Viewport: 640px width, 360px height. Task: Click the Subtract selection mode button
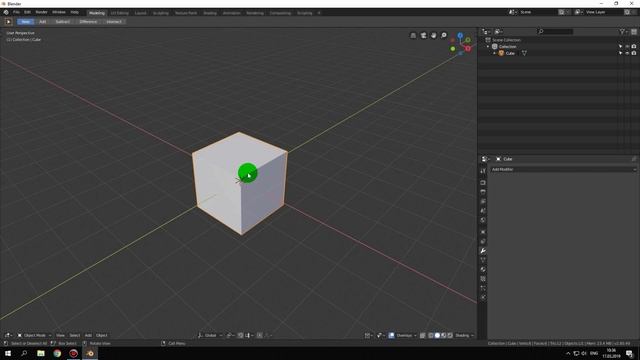tap(62, 22)
